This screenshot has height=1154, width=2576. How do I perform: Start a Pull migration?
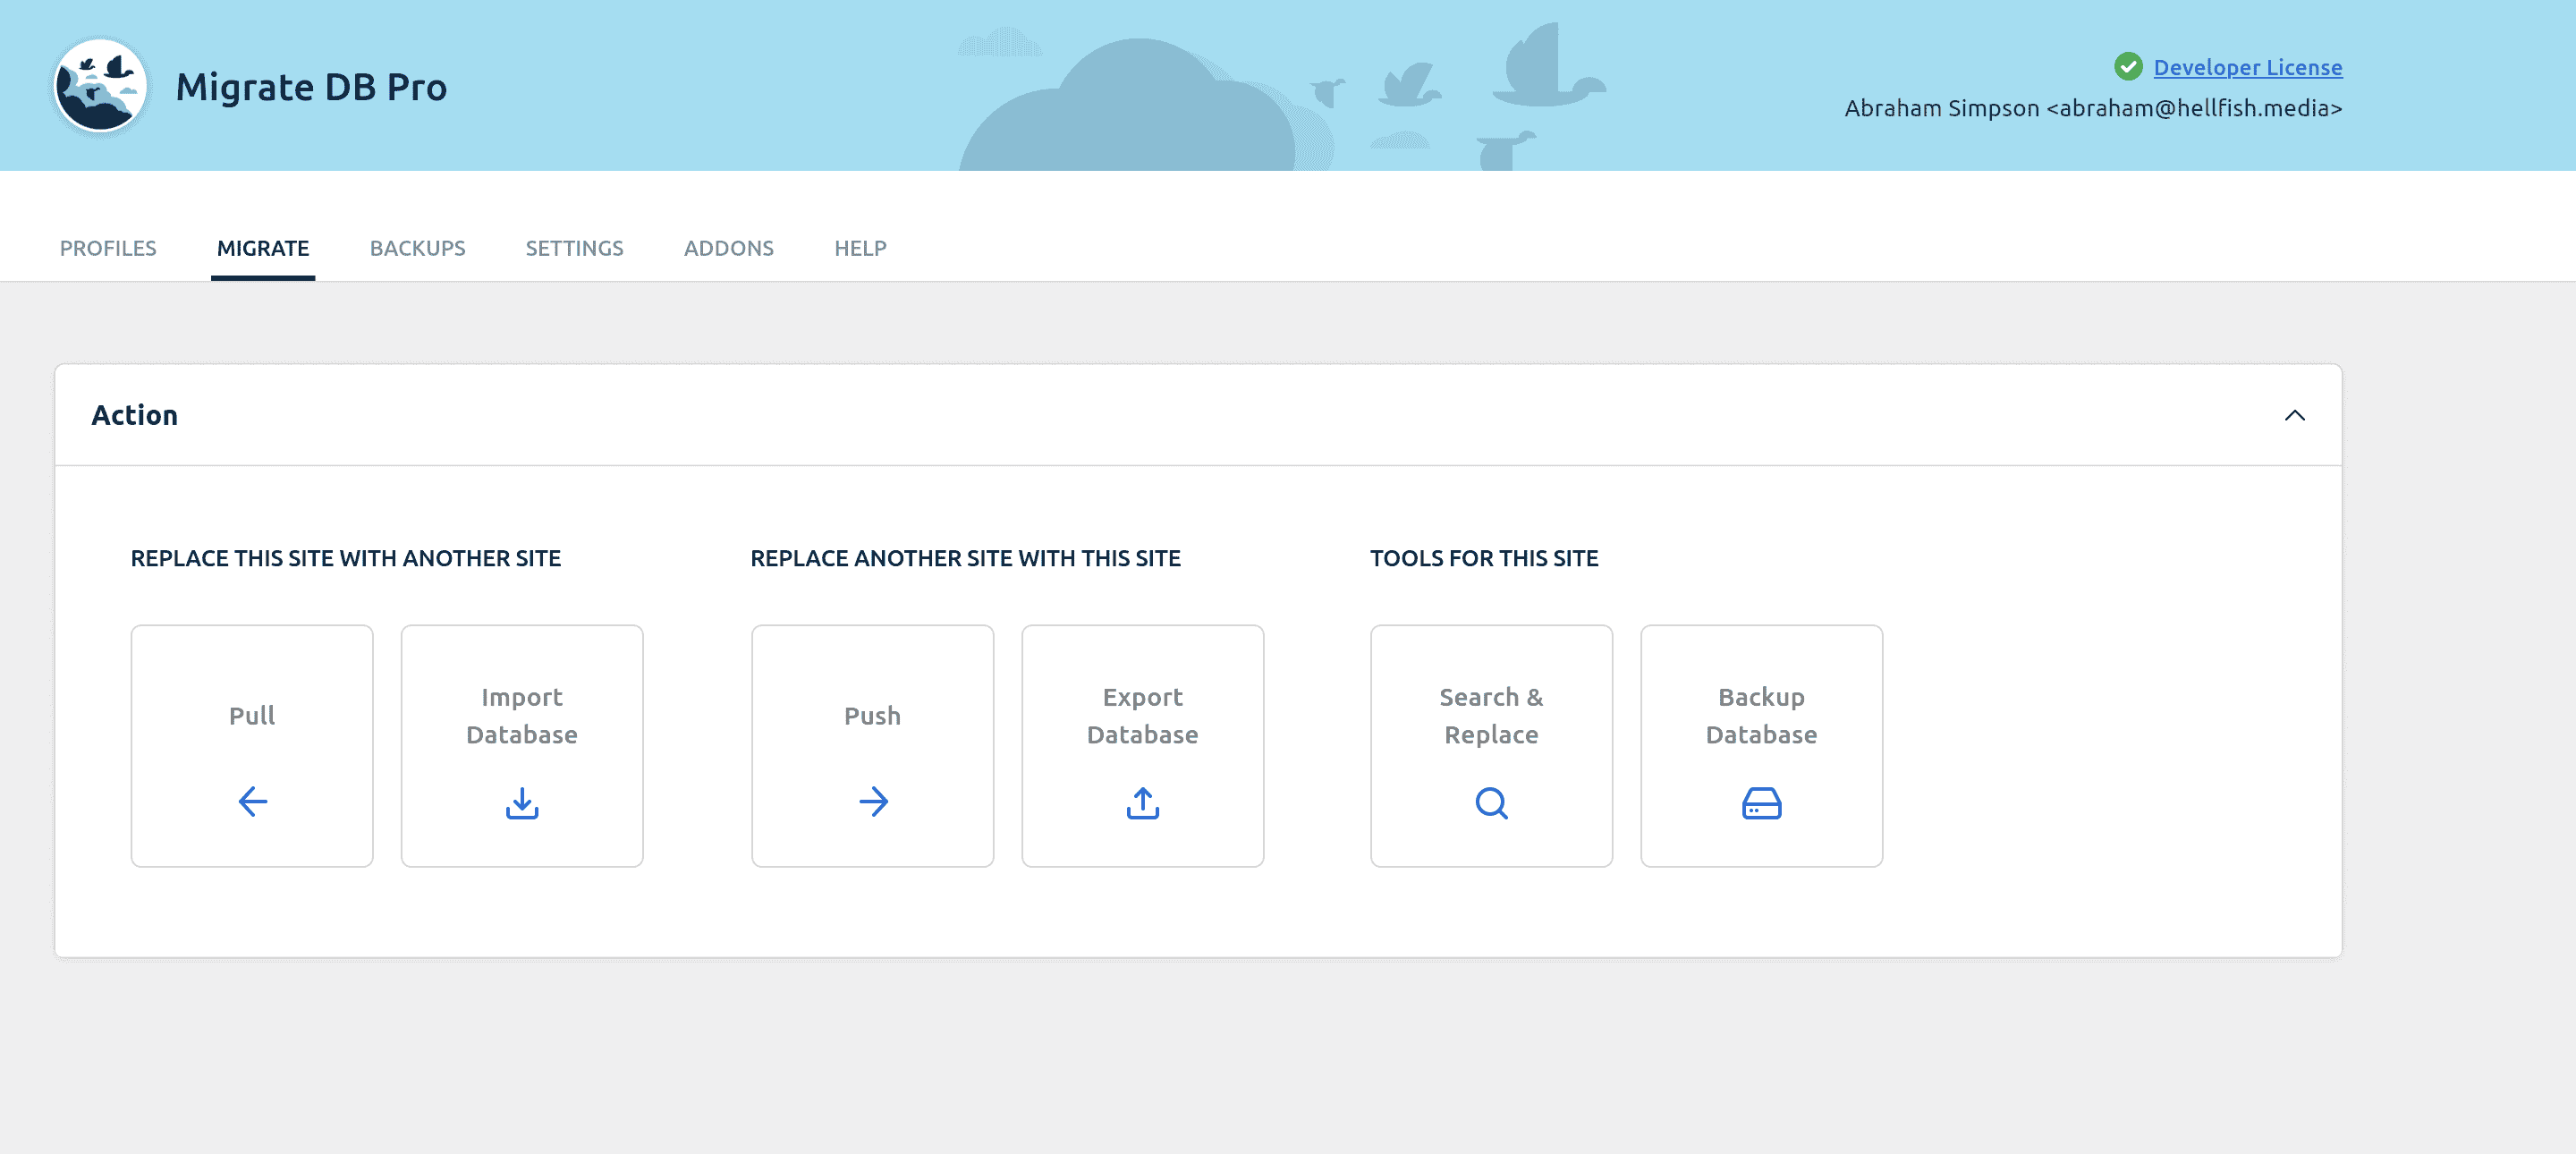pyautogui.click(x=251, y=746)
